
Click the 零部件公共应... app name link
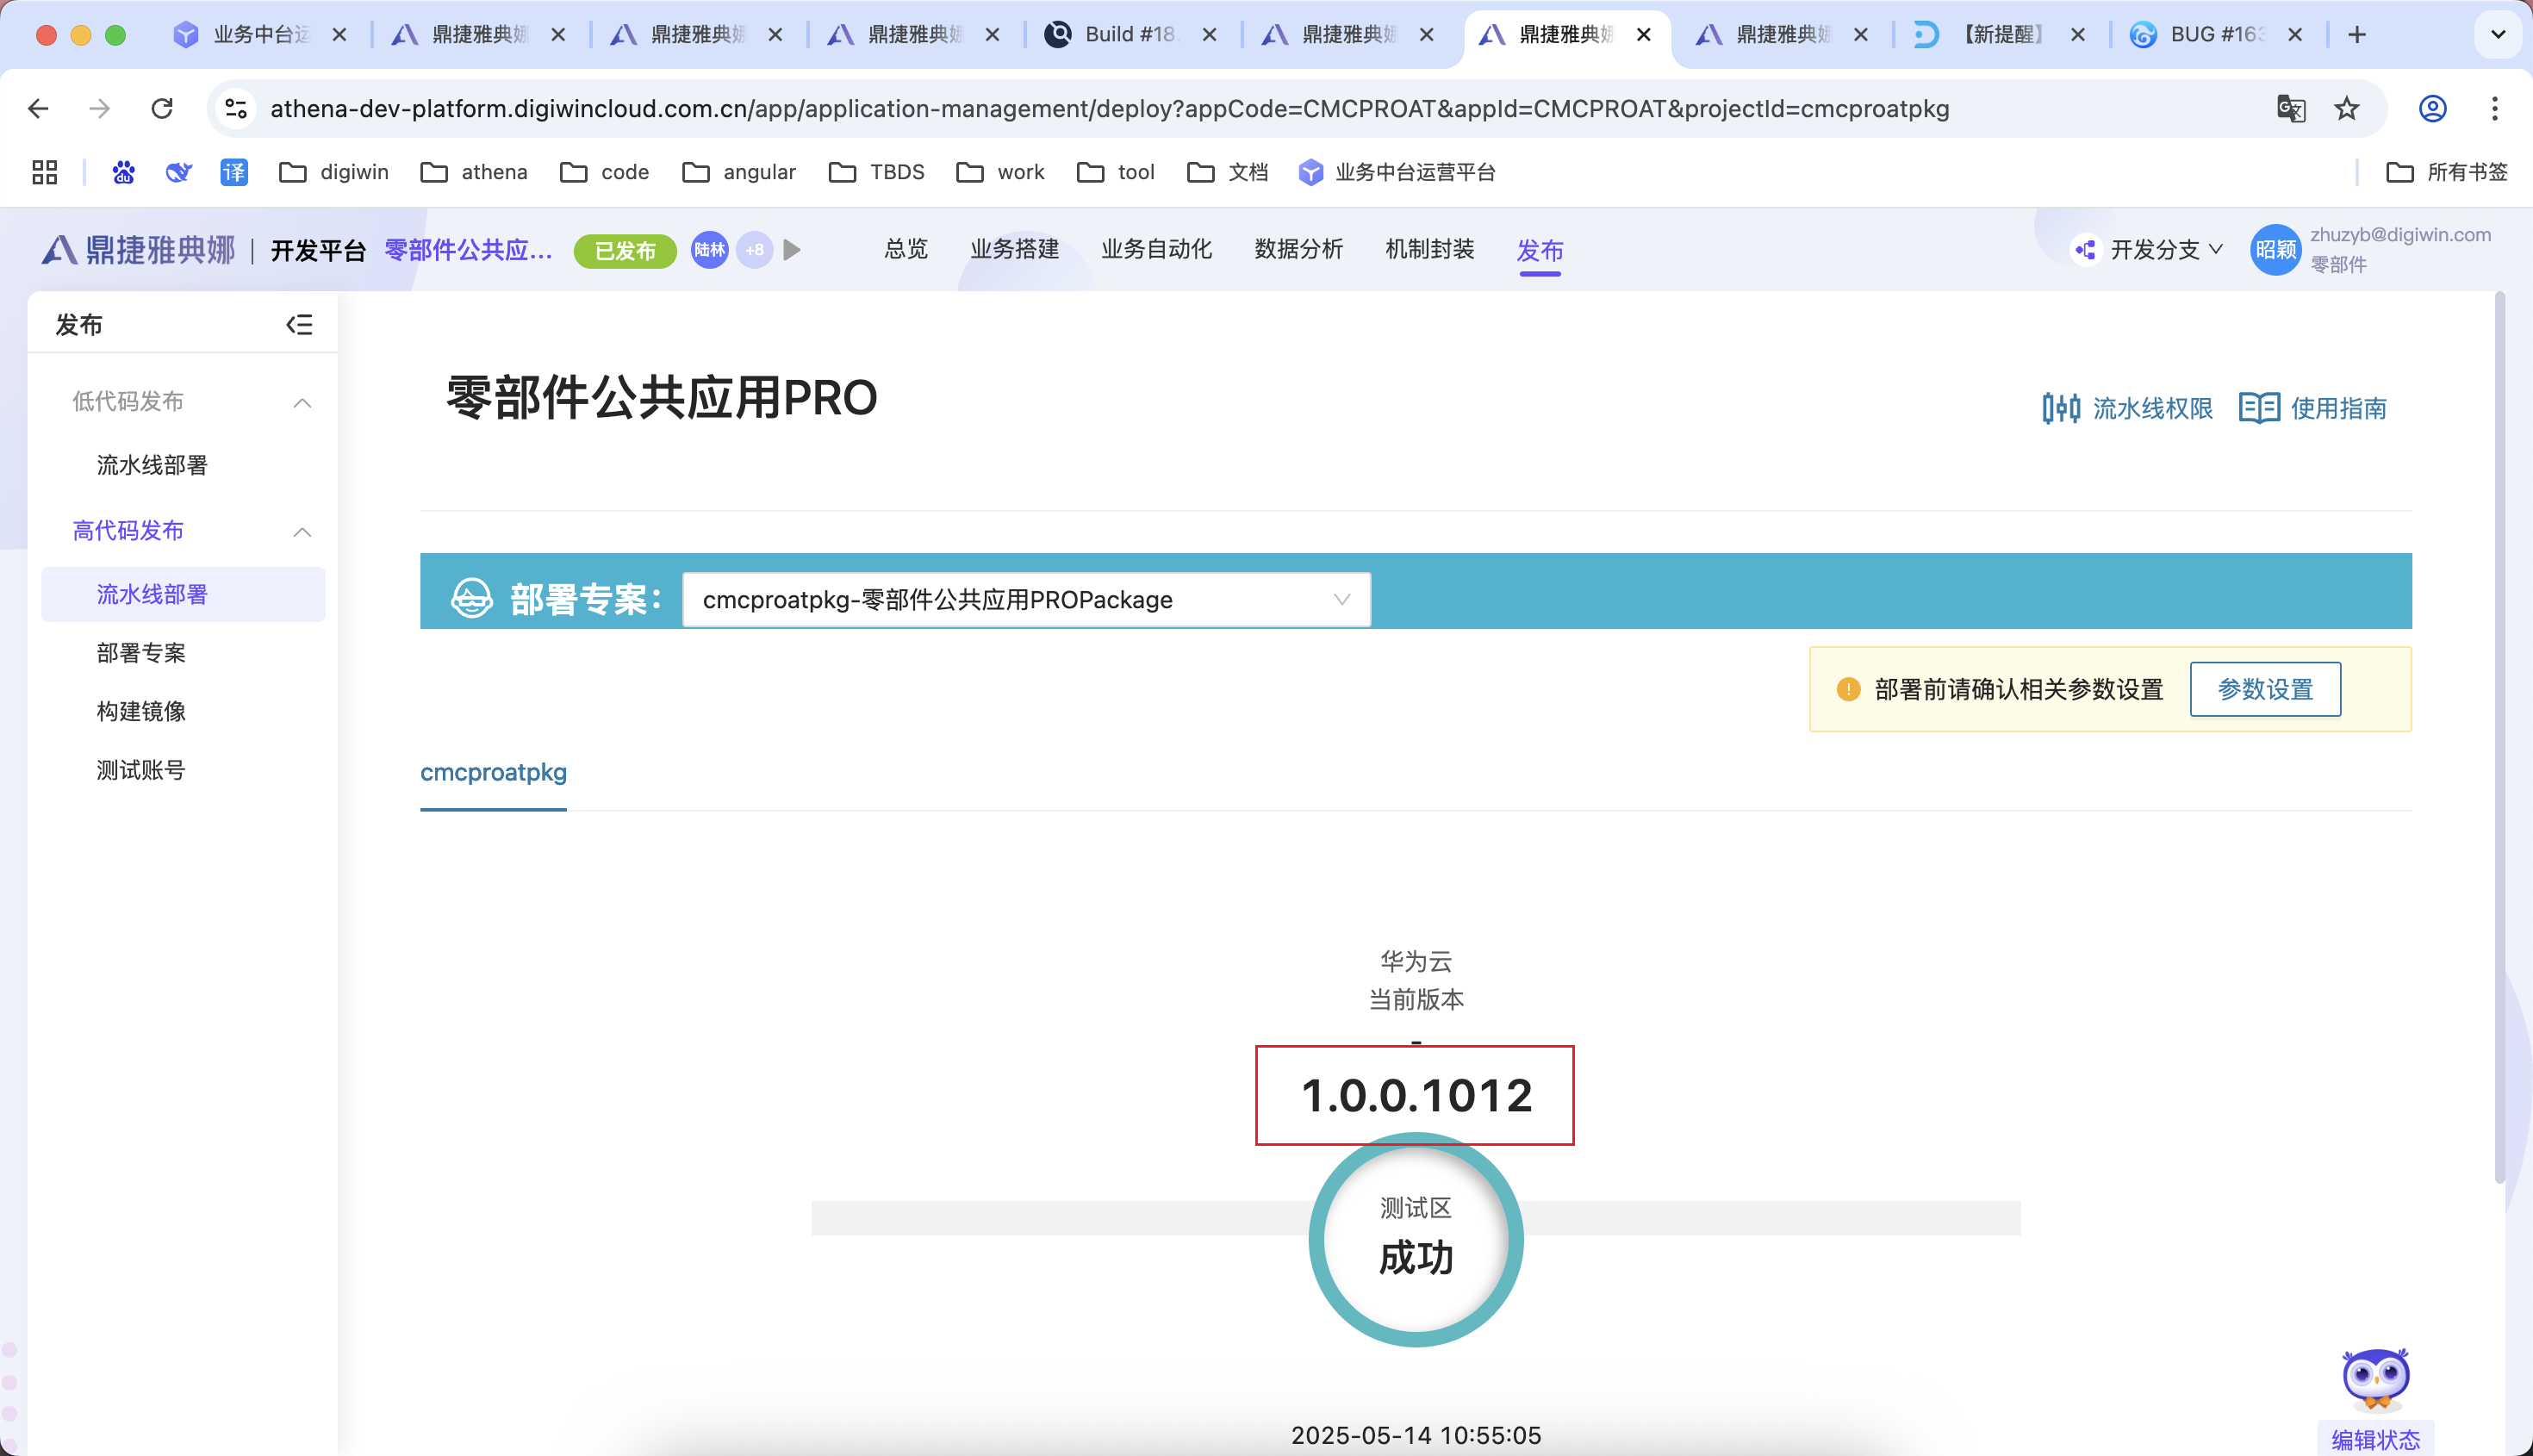coord(469,249)
